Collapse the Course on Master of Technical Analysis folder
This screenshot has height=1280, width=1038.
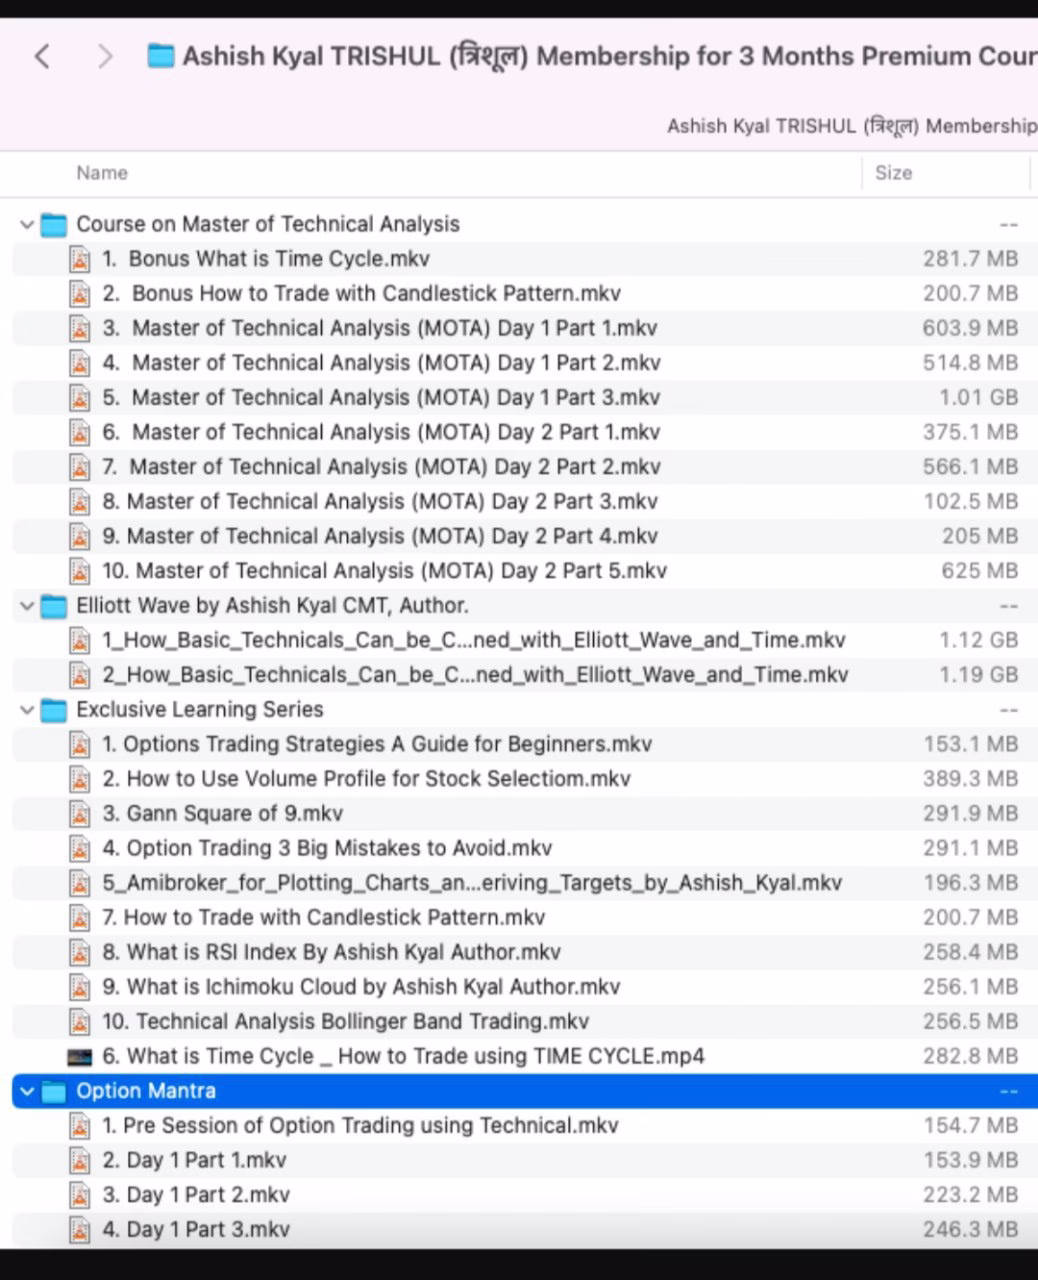[27, 225]
